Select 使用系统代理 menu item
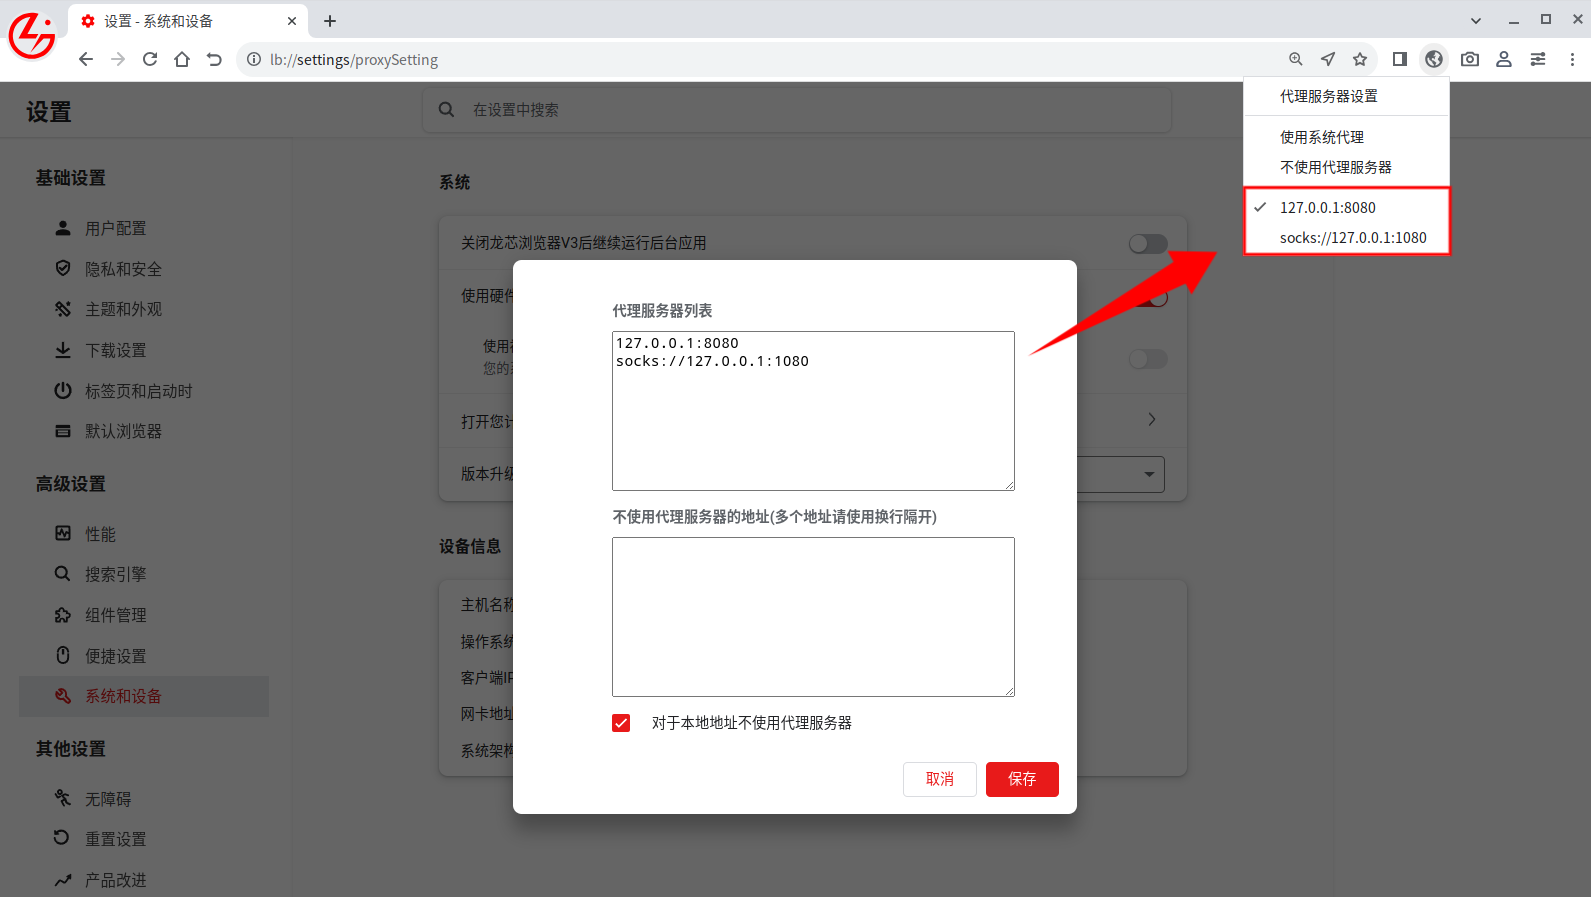Screen dimensions: 1591x897 (1346, 137)
